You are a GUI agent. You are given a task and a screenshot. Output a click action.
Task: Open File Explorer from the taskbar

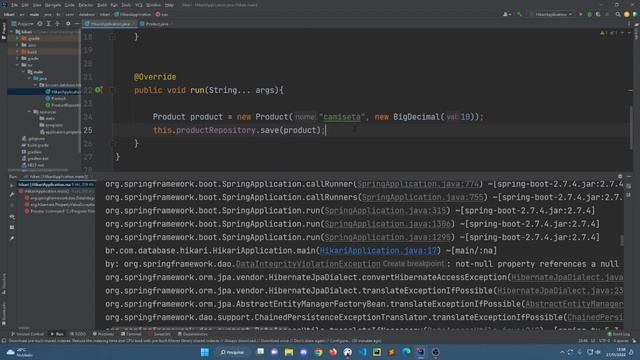click(x=289, y=352)
